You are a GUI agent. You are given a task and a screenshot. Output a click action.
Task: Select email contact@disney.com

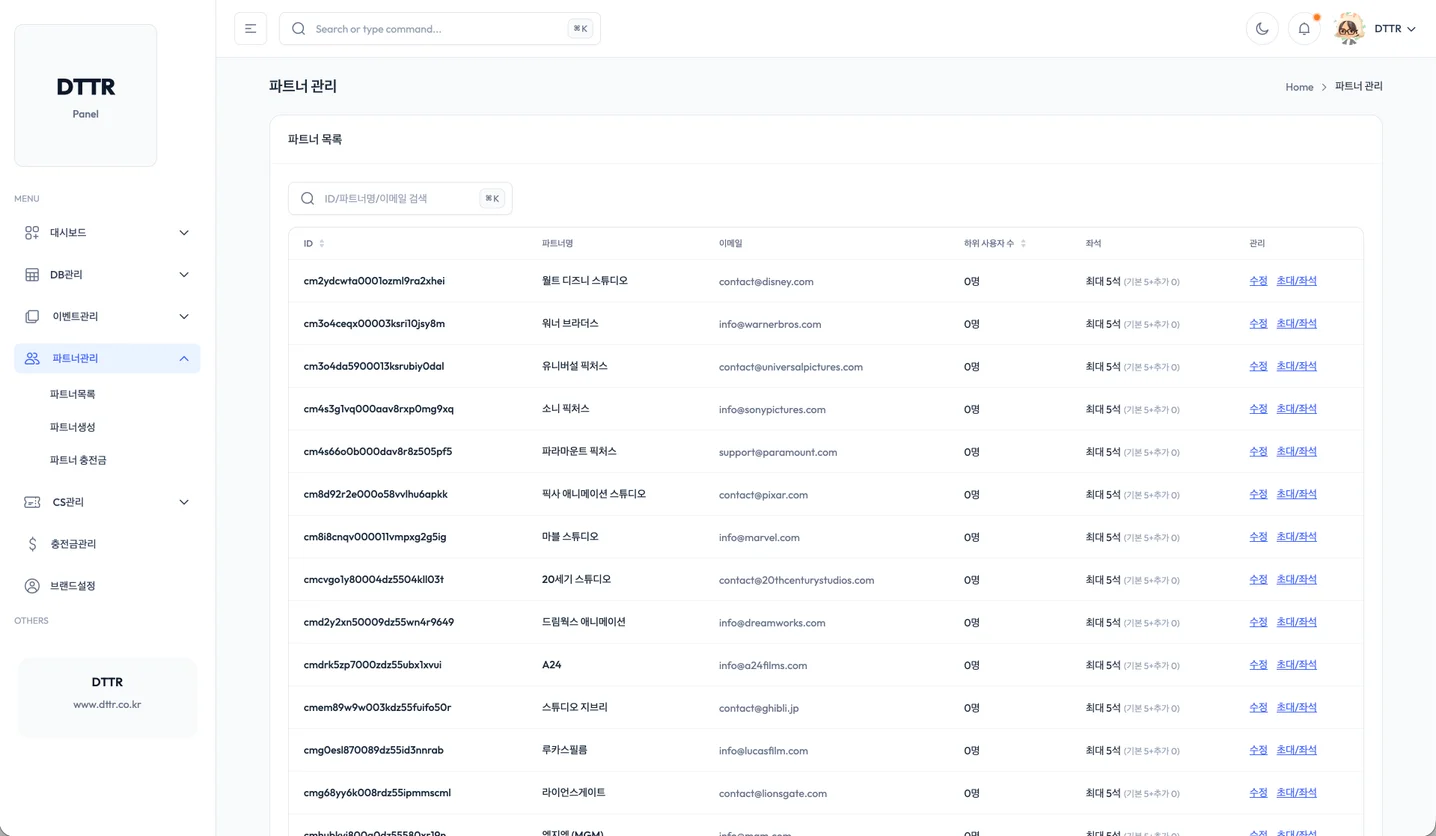(x=766, y=282)
